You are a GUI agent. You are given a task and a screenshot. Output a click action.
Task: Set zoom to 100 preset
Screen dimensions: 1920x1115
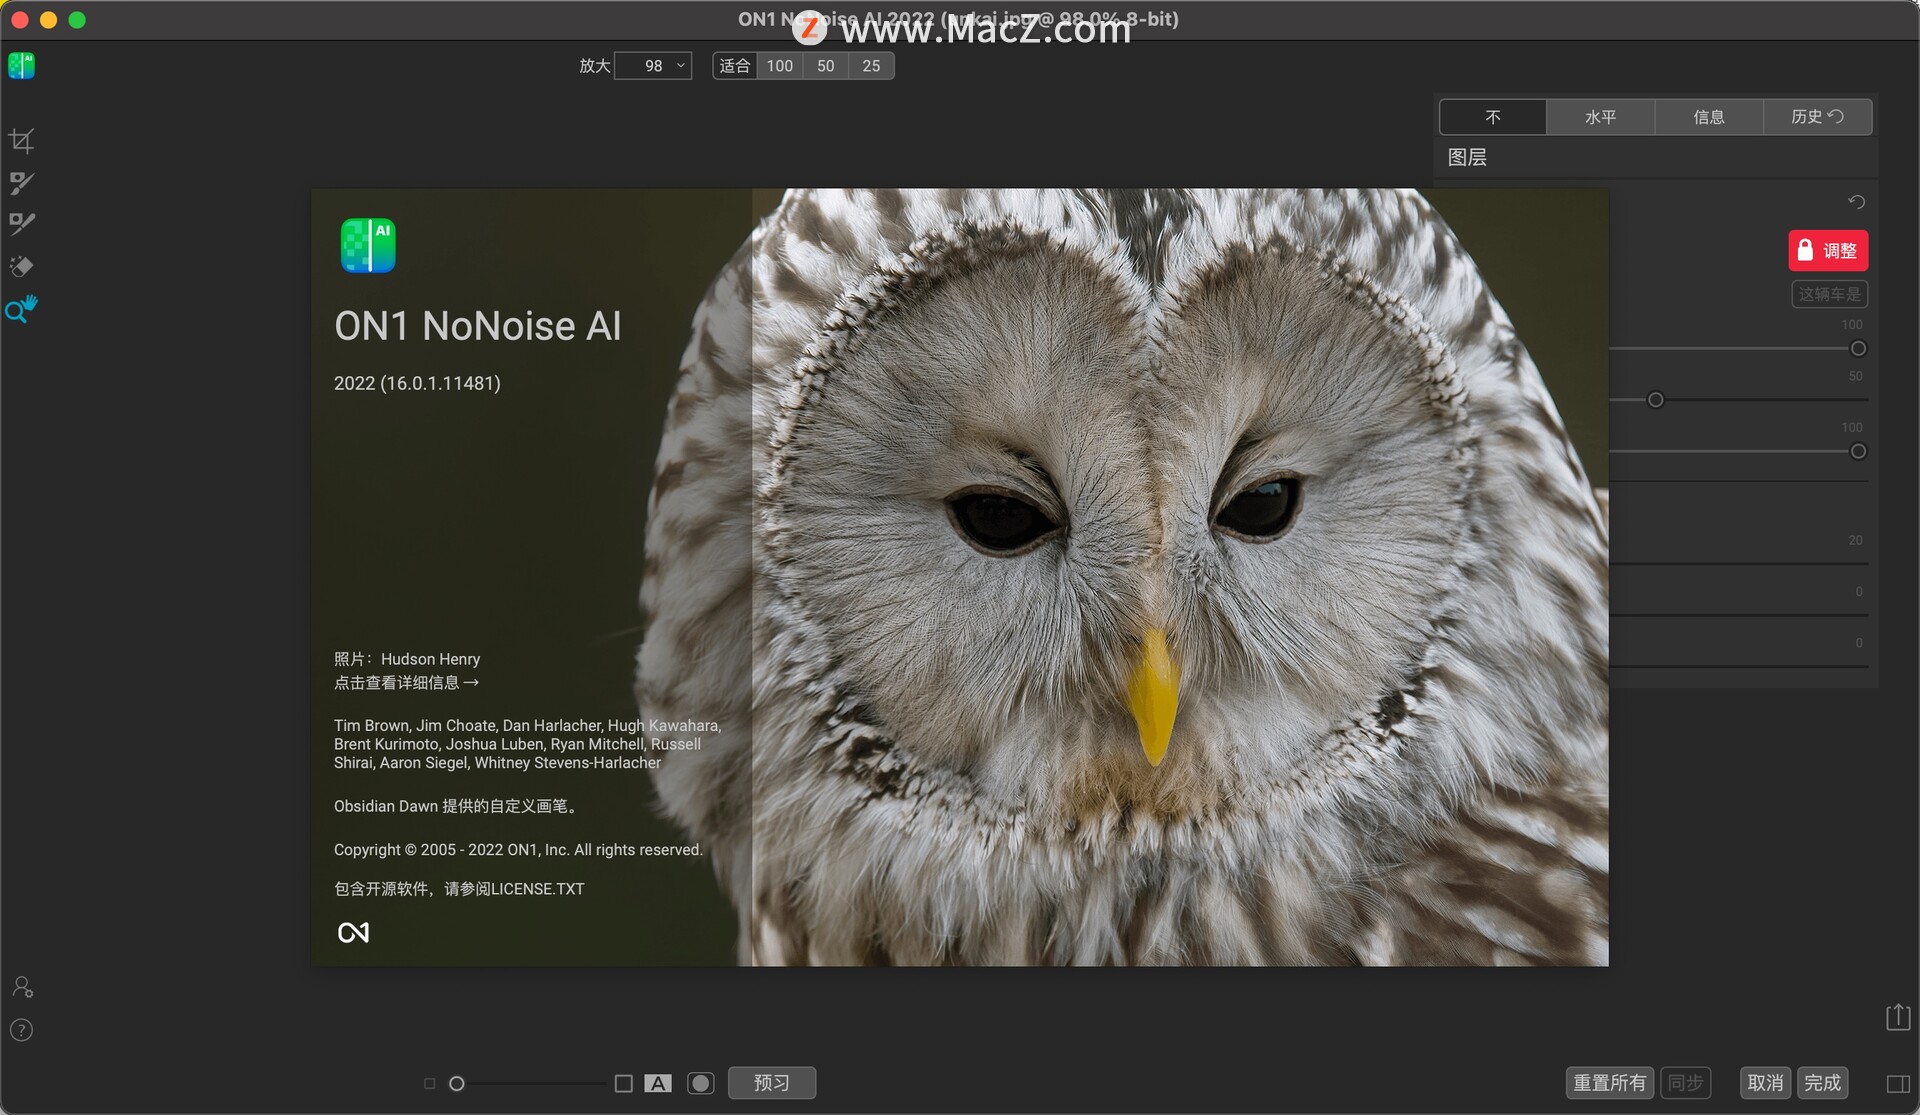click(x=780, y=66)
